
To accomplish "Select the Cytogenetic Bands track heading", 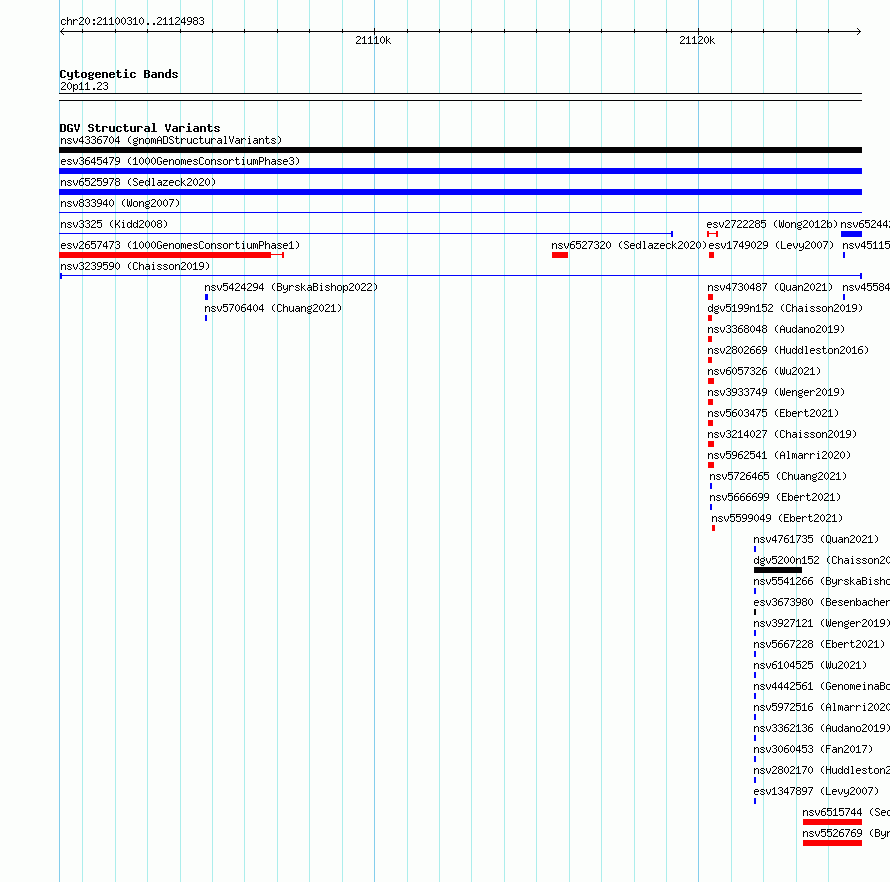I will tap(119, 74).
